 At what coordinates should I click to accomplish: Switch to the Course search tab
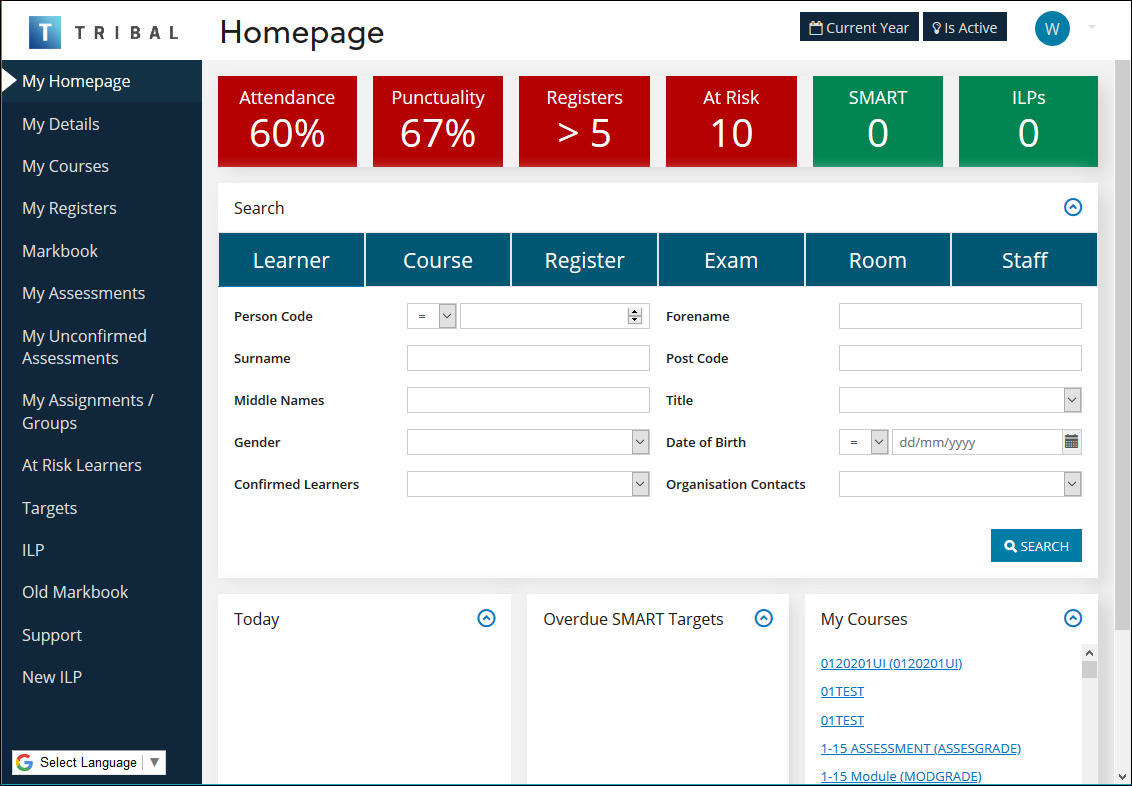(438, 260)
